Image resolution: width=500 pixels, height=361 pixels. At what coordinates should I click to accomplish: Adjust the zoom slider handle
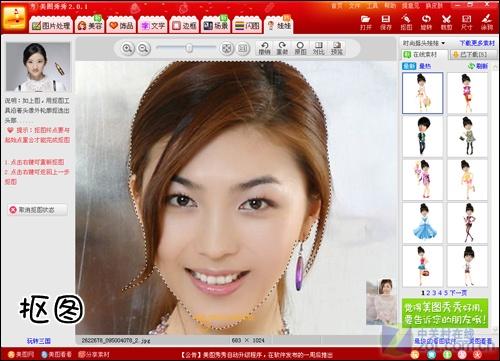click(x=189, y=48)
